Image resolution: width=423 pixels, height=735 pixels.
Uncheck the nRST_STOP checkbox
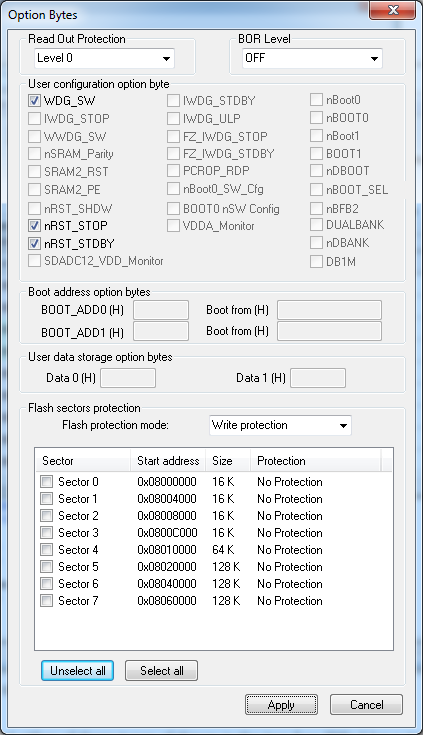pos(35,226)
